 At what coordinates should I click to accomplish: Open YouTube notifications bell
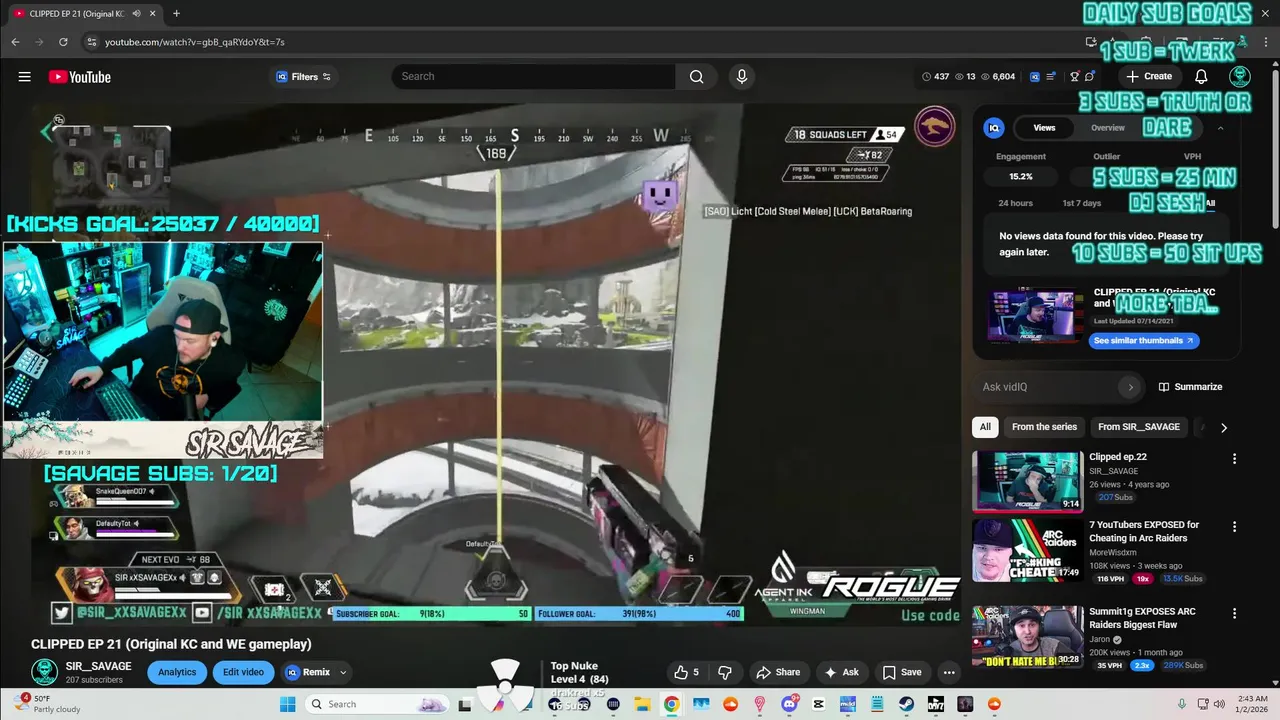pyautogui.click(x=1201, y=77)
